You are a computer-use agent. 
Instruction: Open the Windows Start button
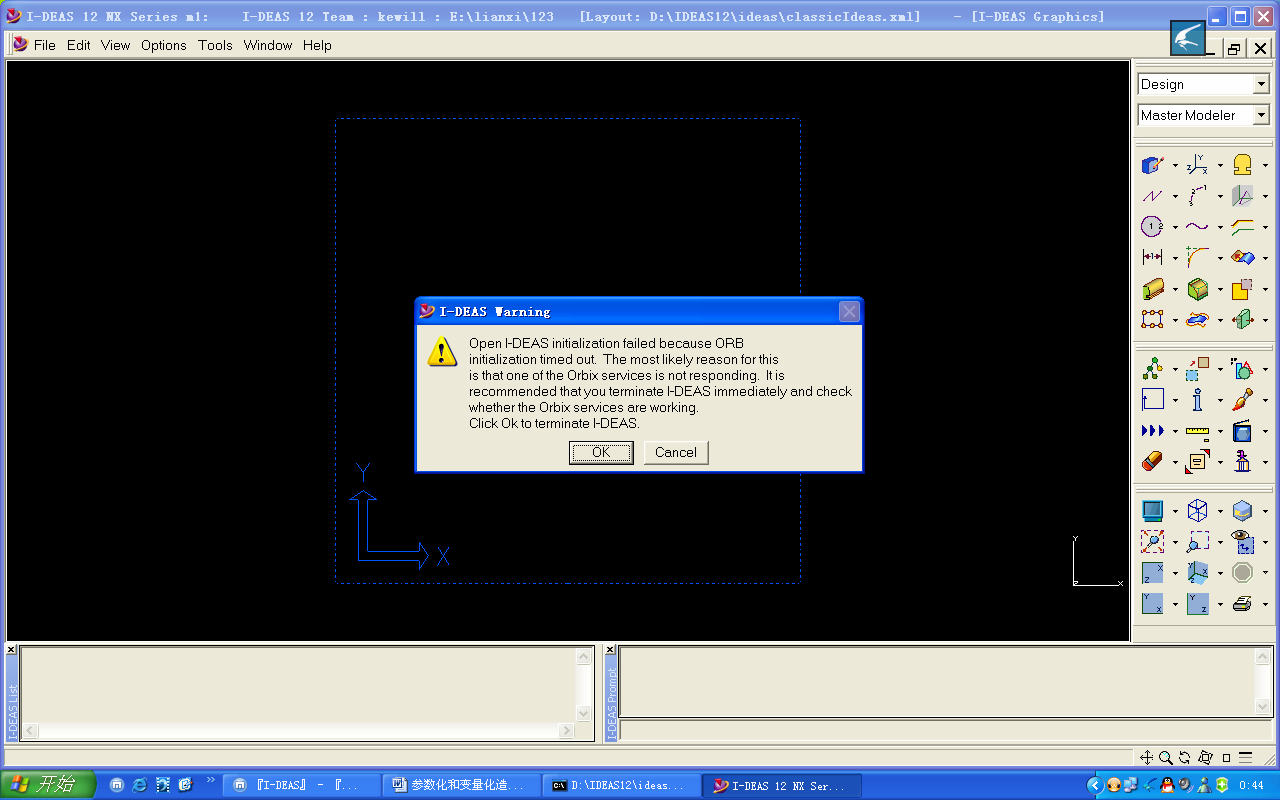[48, 785]
